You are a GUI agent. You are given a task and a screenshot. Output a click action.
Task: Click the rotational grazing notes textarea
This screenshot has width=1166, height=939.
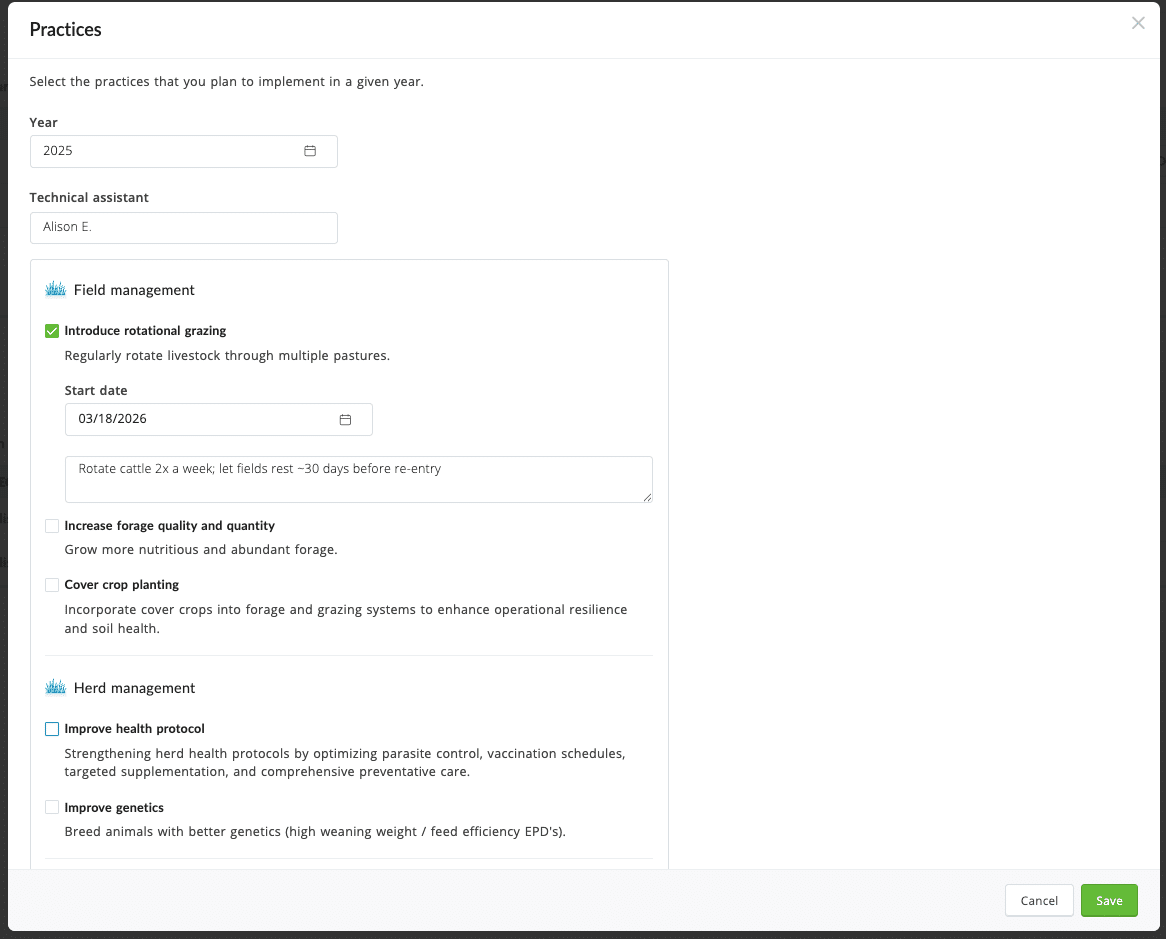pyautogui.click(x=358, y=478)
